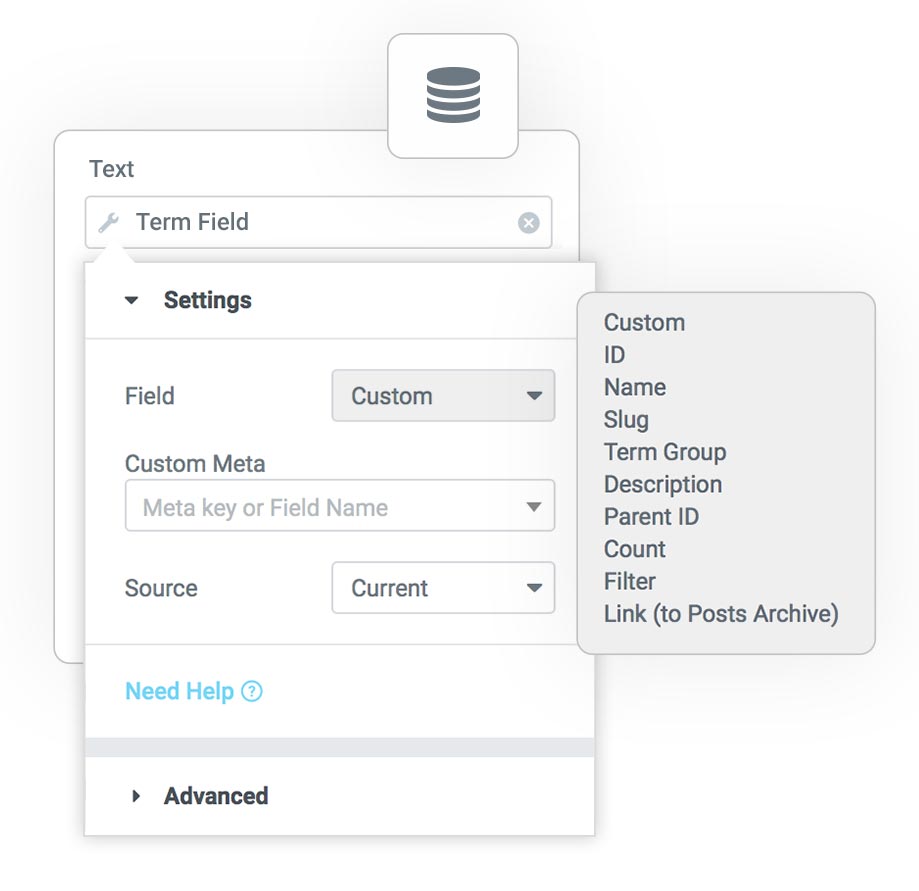Screen dimensions: 919x891
Task: Open the Field dropdown showing Custom
Action: pyautogui.click(x=443, y=396)
